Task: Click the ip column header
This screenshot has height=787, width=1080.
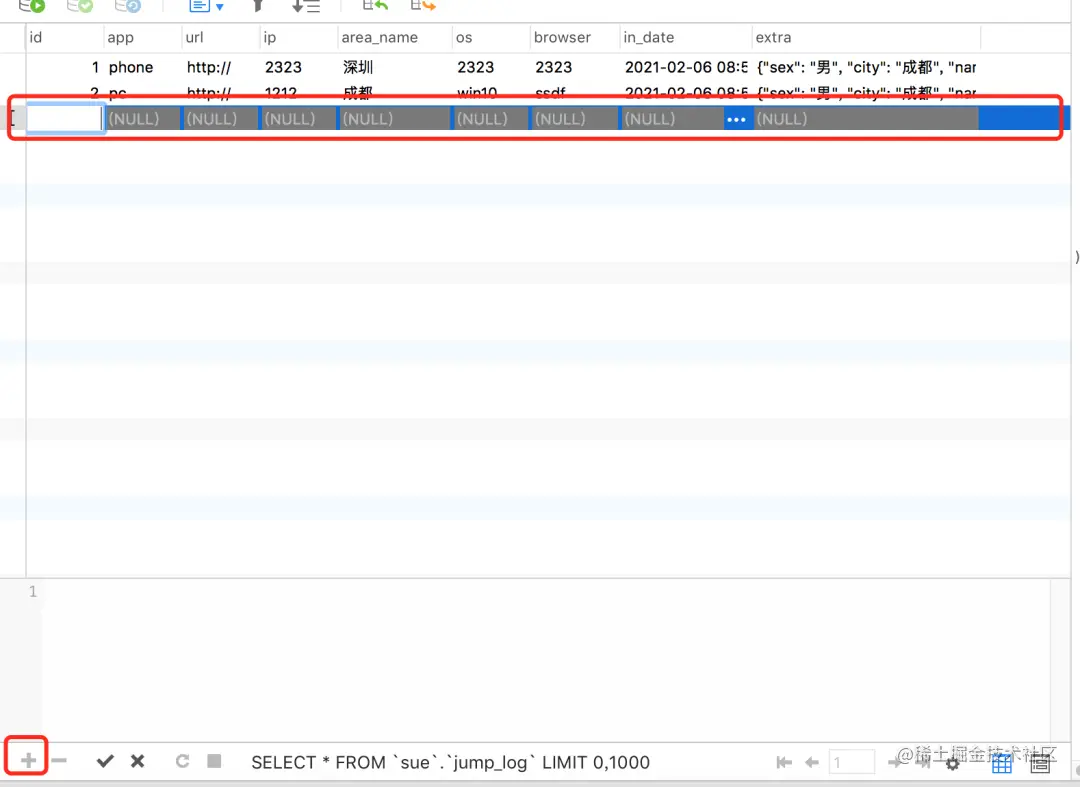Action: click(x=299, y=37)
